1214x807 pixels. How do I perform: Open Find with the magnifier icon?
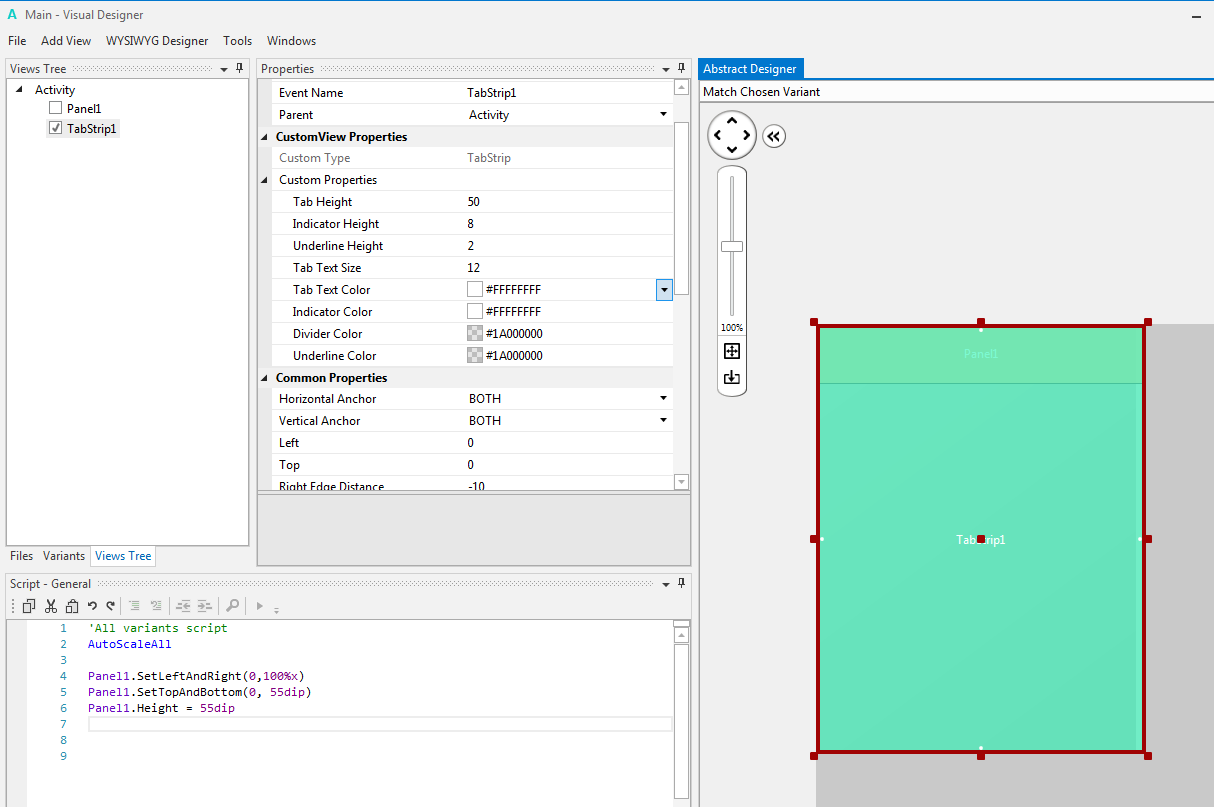point(232,605)
